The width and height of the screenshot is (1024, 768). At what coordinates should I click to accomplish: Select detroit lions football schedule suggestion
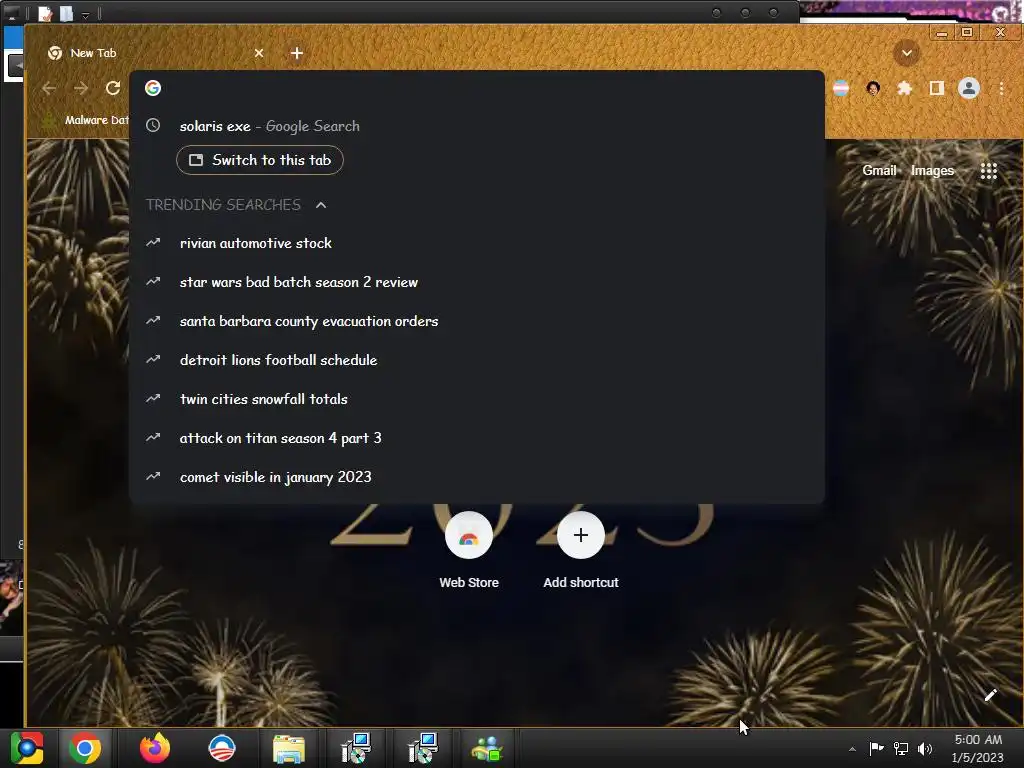pos(477,360)
